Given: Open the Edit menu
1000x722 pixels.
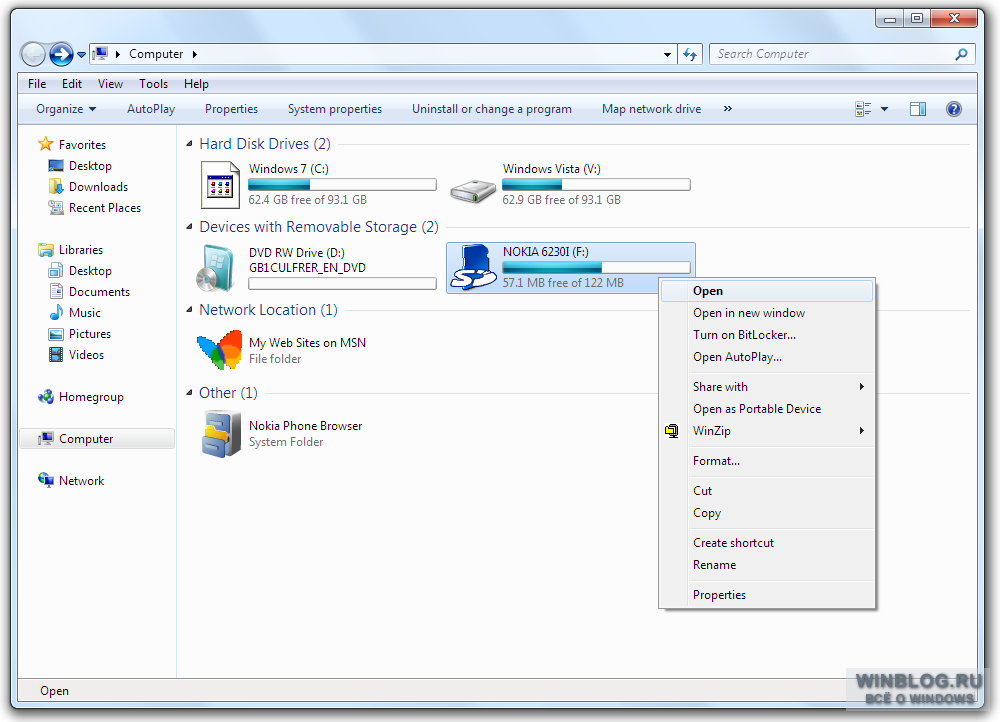Looking at the screenshot, I should click(x=71, y=84).
